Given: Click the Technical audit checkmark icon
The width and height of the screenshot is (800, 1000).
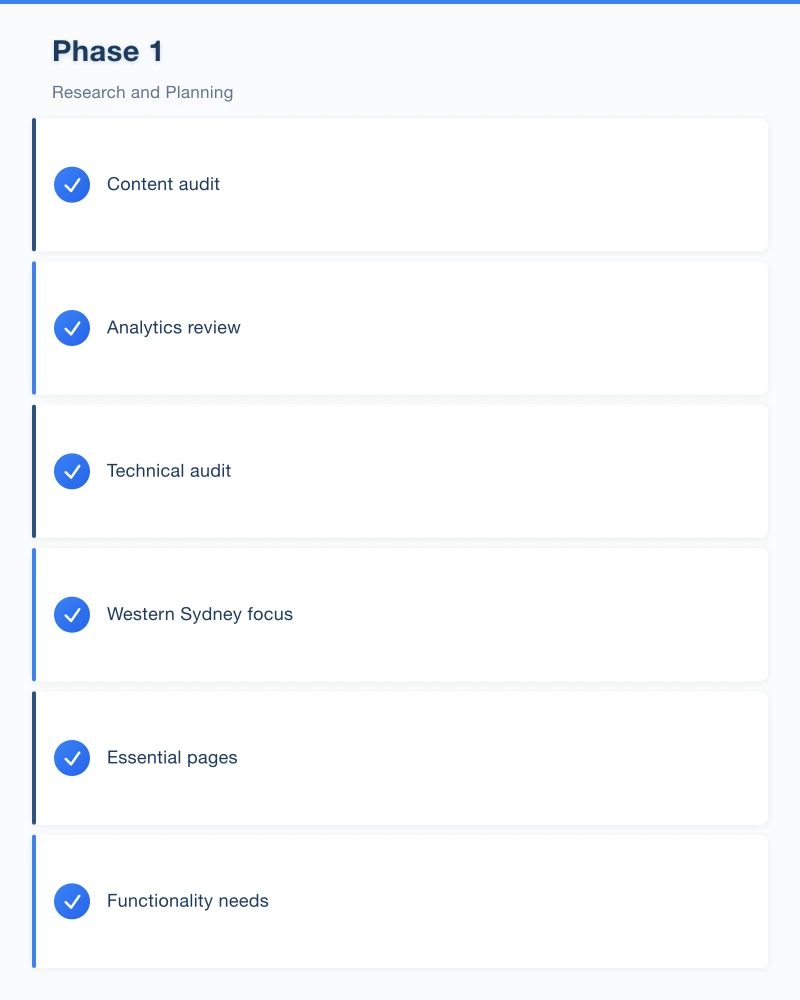Looking at the screenshot, I should coord(72,471).
